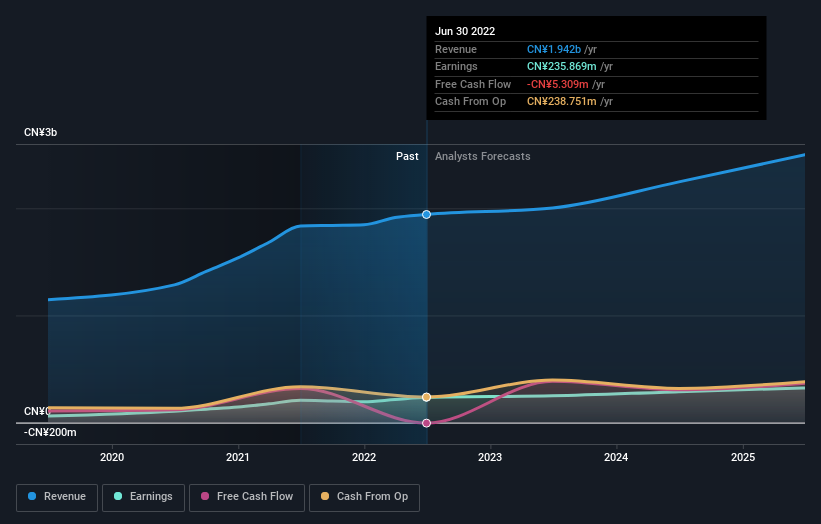Toggle the Earnings legend button
The width and height of the screenshot is (821, 524).
click(143, 497)
